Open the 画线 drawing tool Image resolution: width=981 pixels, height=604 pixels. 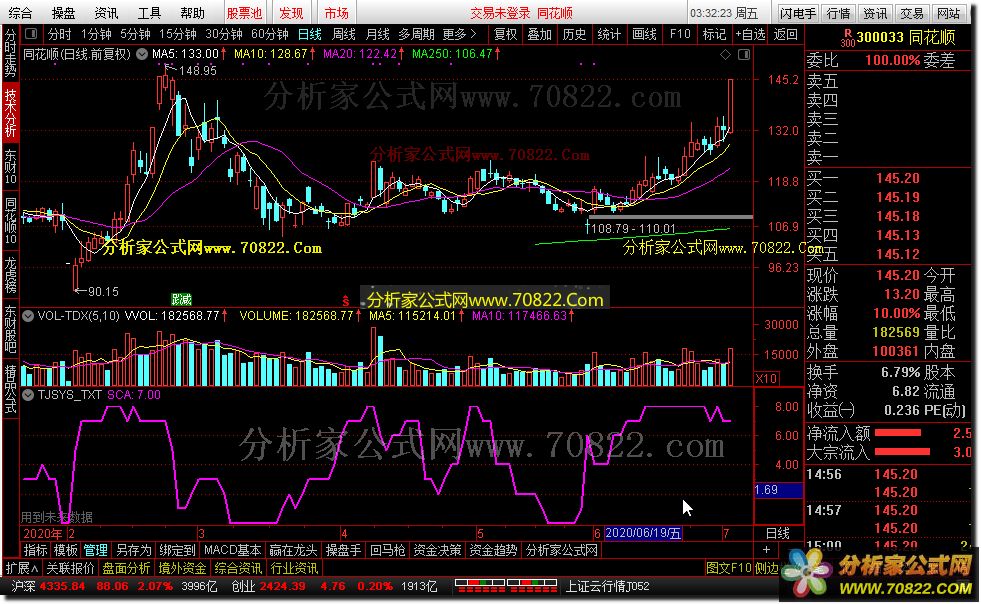click(x=644, y=34)
